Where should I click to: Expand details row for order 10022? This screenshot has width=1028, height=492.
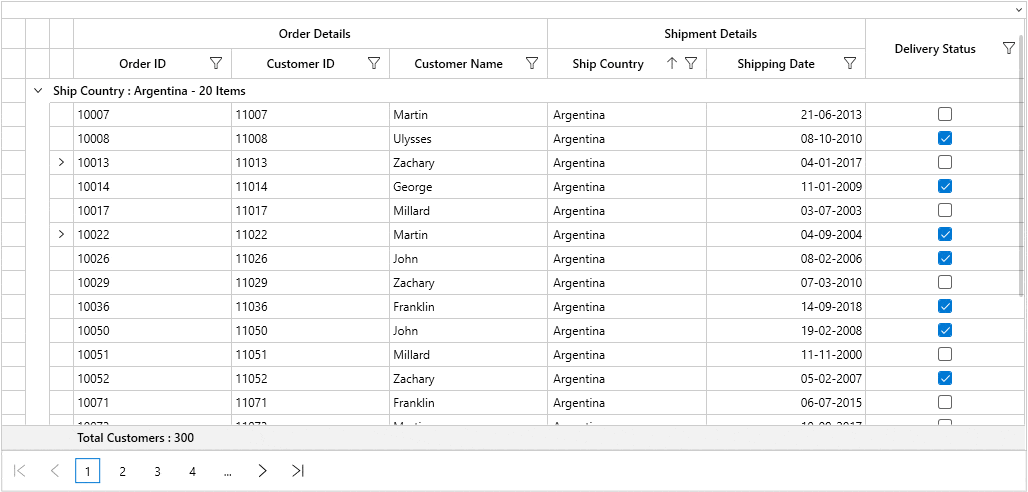tap(61, 234)
